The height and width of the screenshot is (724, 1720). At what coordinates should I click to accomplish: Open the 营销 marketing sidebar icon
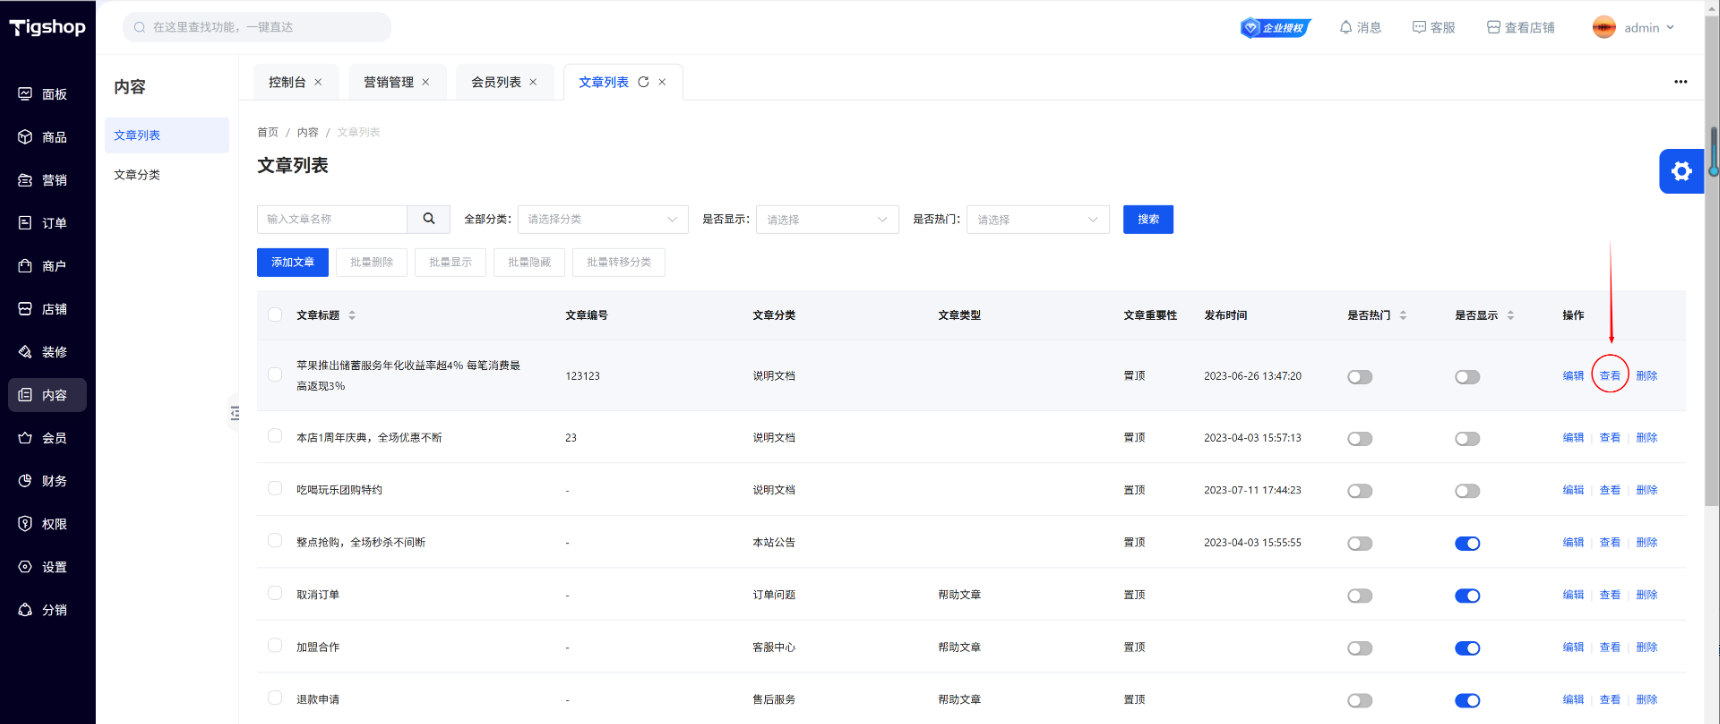point(25,180)
